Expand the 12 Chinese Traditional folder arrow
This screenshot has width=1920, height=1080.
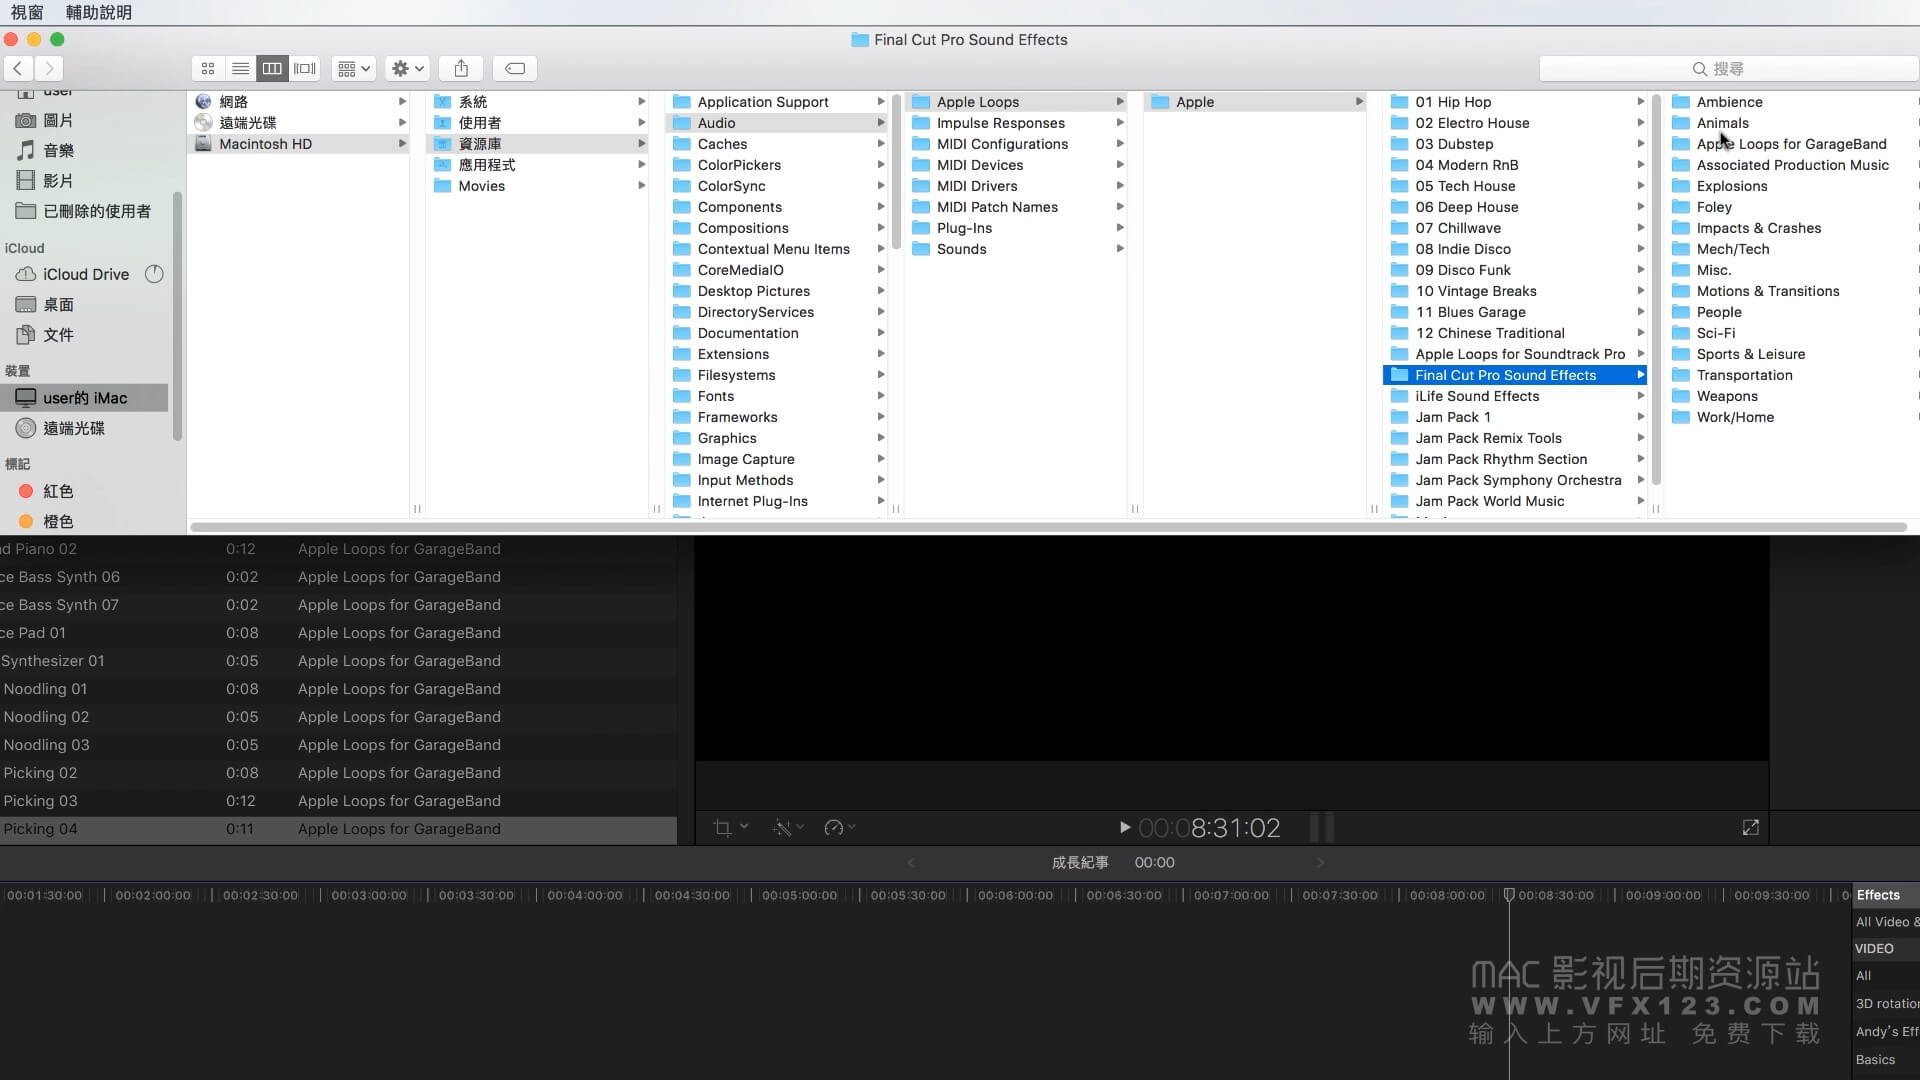(x=1640, y=333)
